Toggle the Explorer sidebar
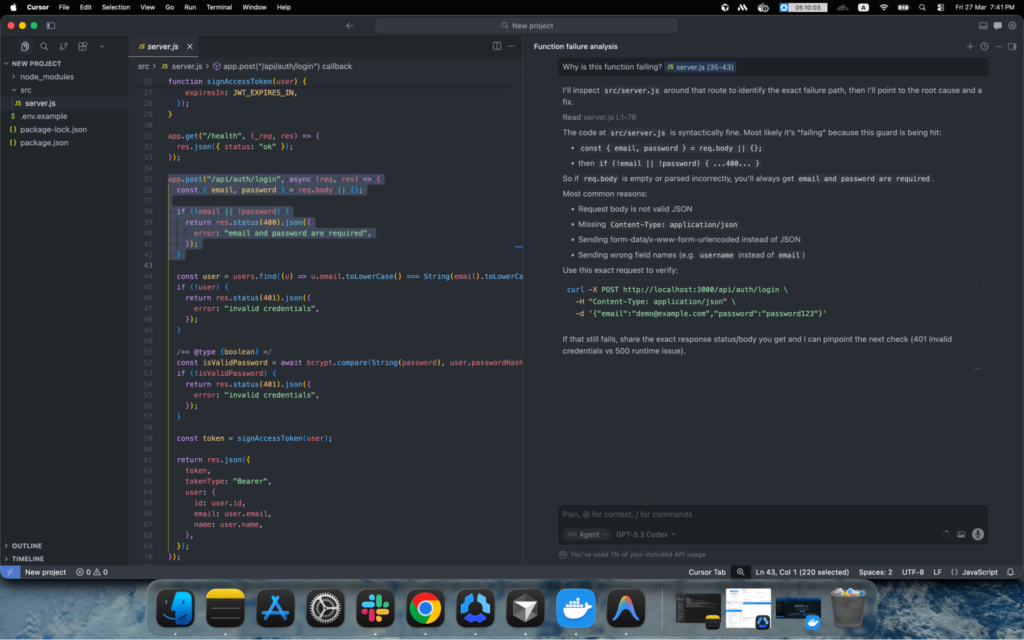This screenshot has width=1024, height=640. (x=24, y=46)
